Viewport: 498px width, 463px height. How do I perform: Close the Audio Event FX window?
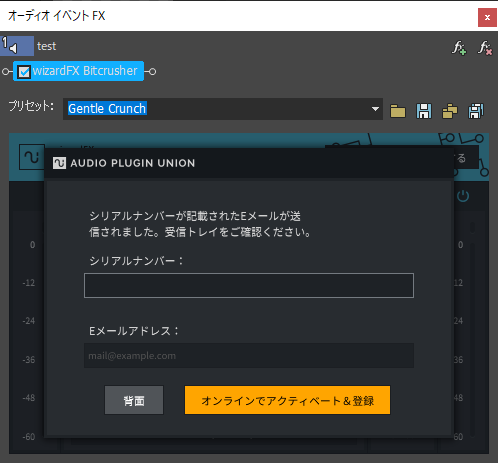click(487, 17)
